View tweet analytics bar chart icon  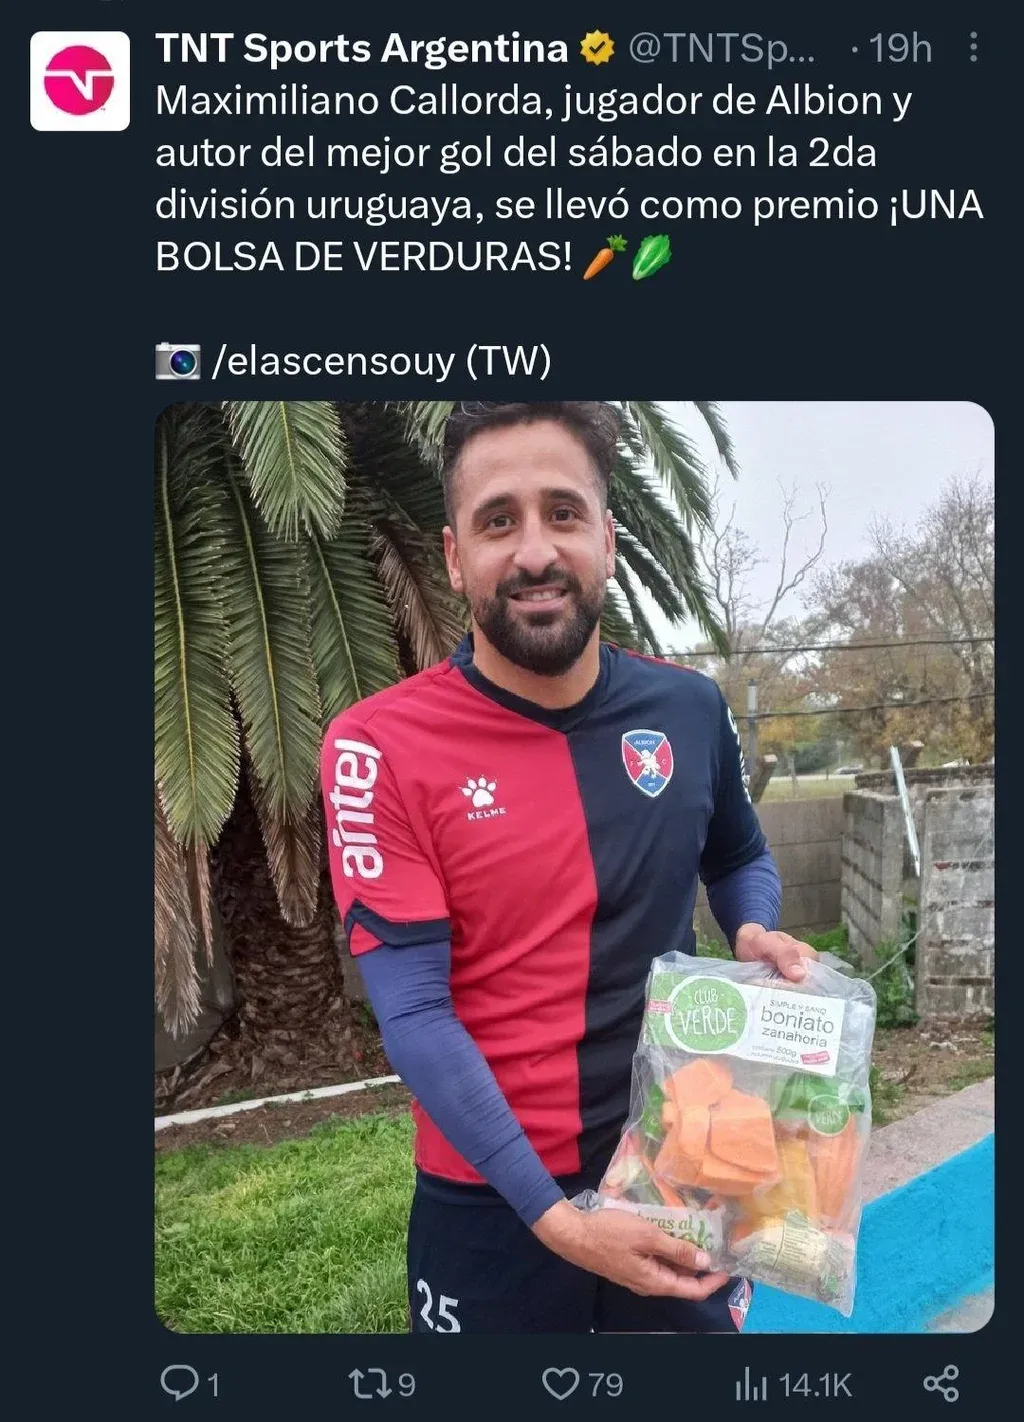pyautogui.click(x=751, y=1385)
